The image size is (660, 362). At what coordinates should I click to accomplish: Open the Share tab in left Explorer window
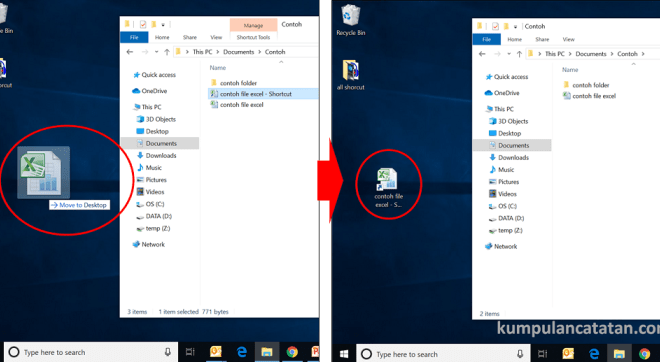(x=190, y=37)
